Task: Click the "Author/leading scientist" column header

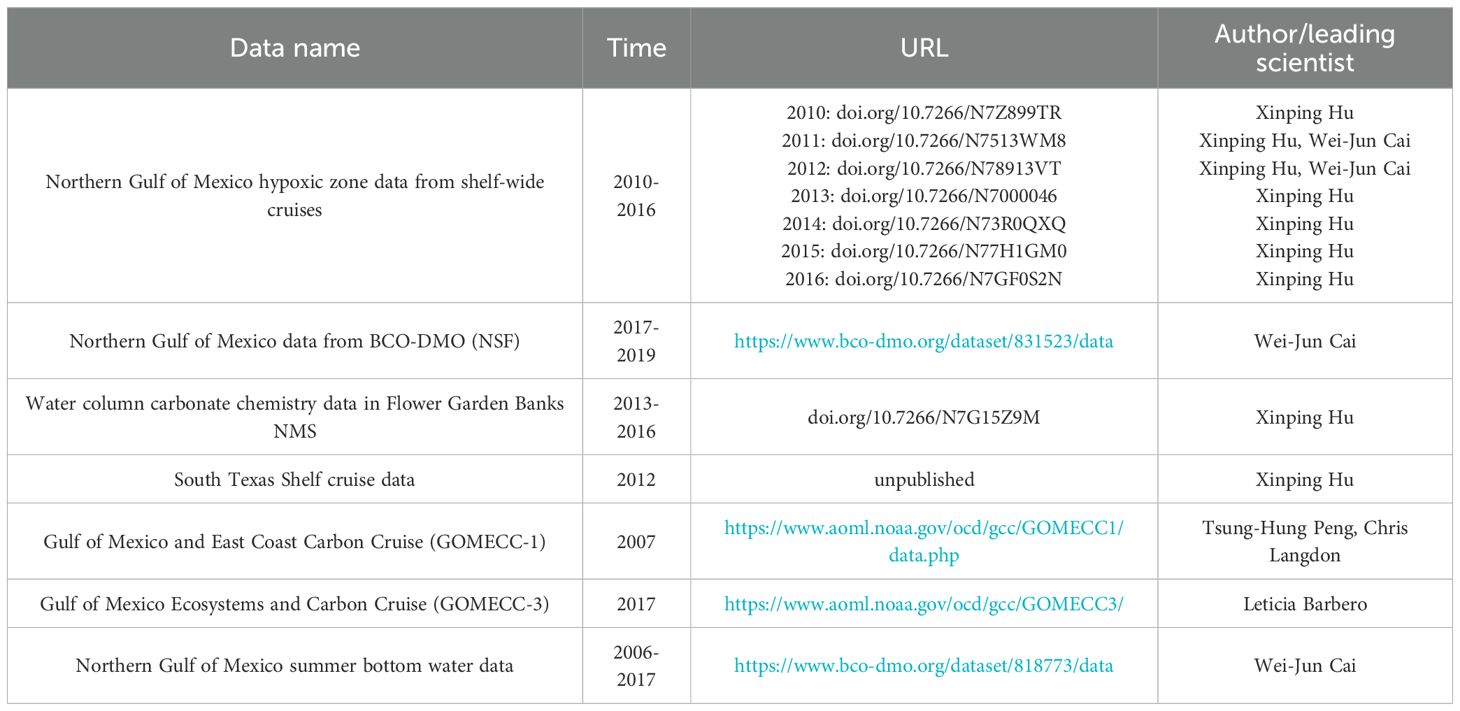Action: [x=1304, y=48]
